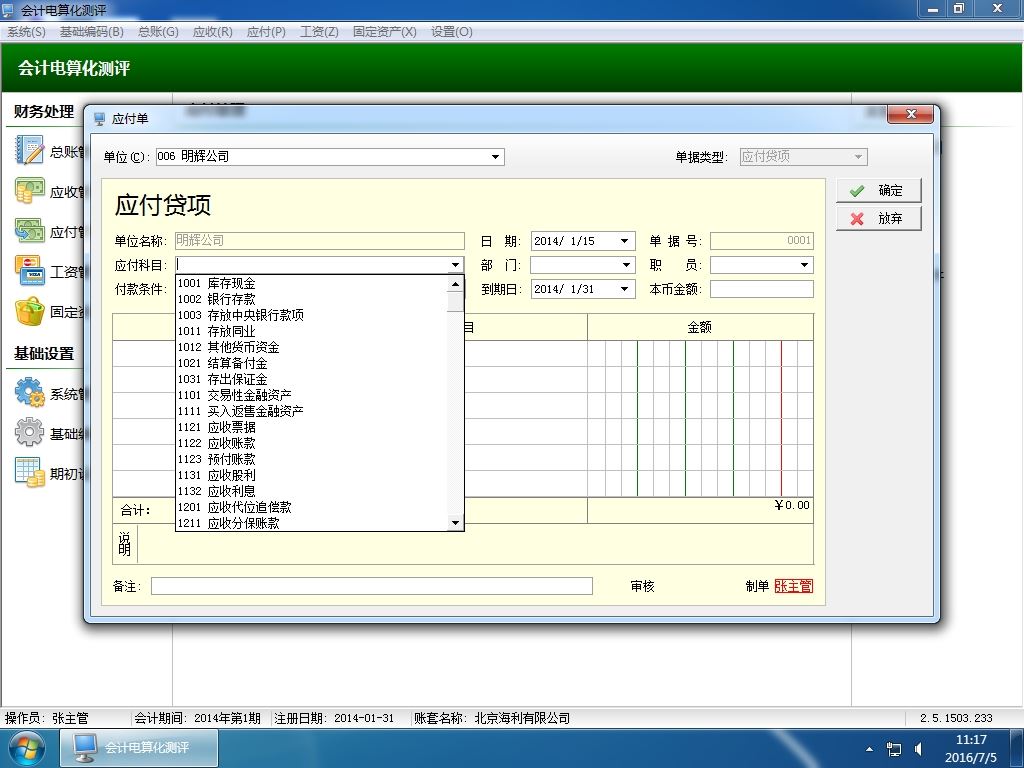Expand the 部门 department dropdown
This screenshot has height=768, width=1024.
tap(626, 265)
